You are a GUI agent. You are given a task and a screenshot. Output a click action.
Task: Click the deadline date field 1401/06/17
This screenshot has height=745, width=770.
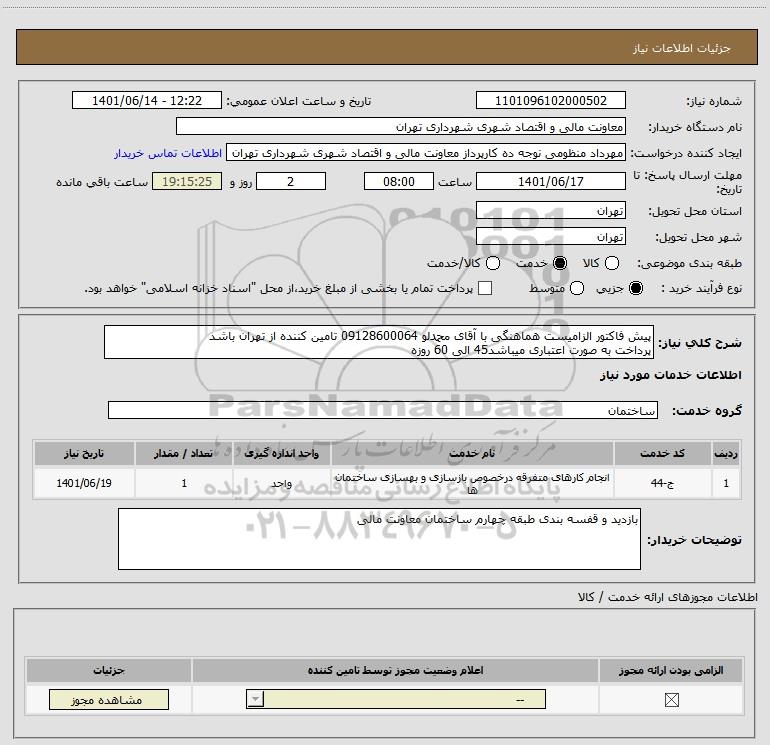pyautogui.click(x=550, y=181)
